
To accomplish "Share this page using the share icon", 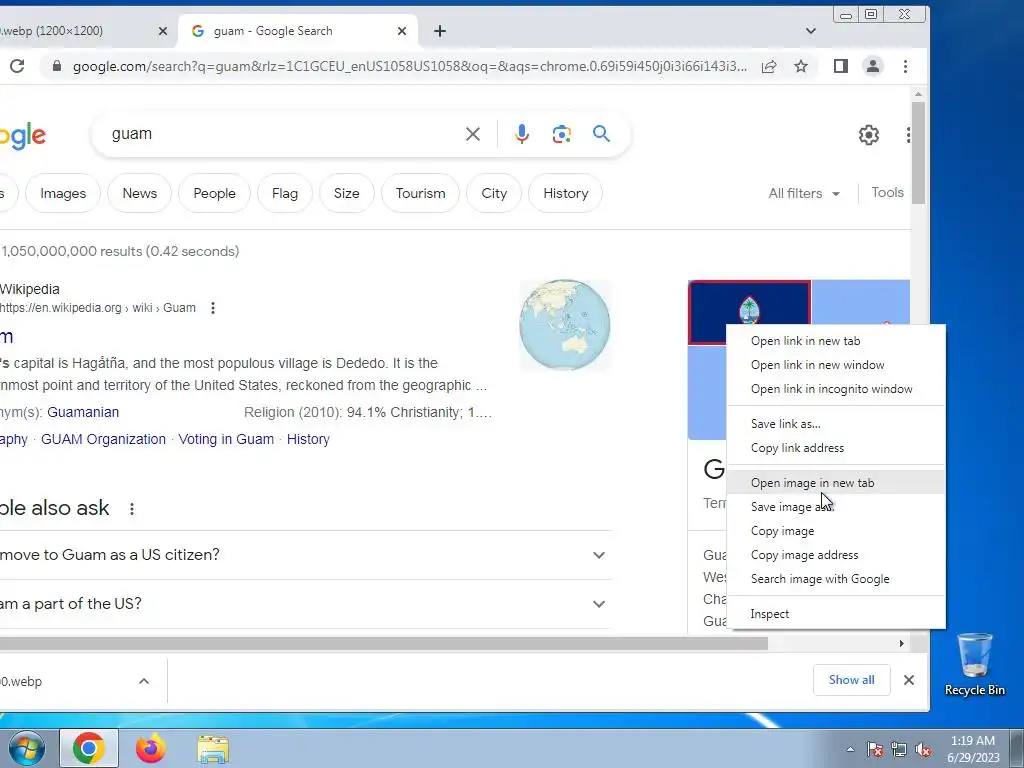I will 769,66.
